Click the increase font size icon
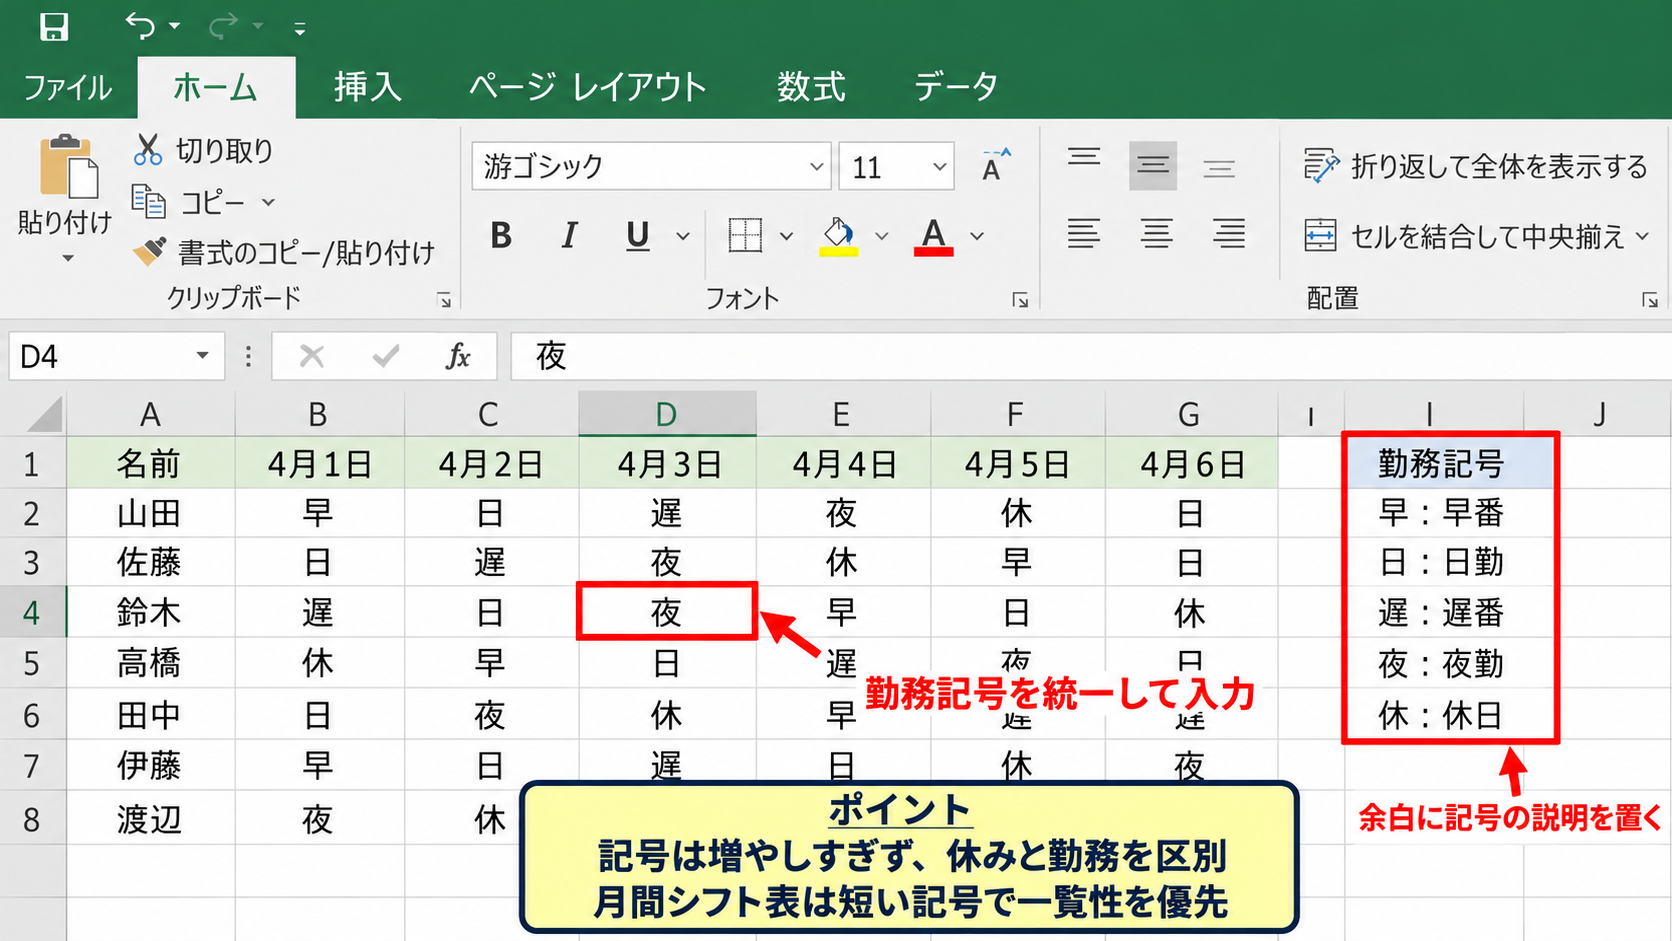Screen dimensions: 1672x941 [996, 165]
